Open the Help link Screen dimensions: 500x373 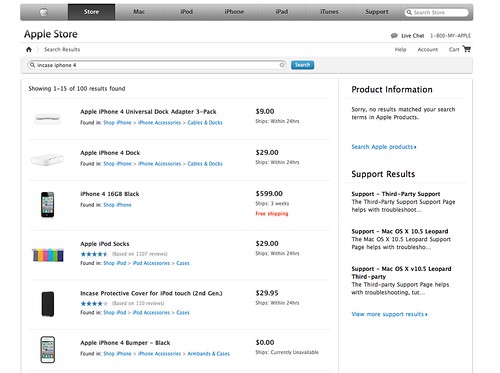[x=400, y=50]
